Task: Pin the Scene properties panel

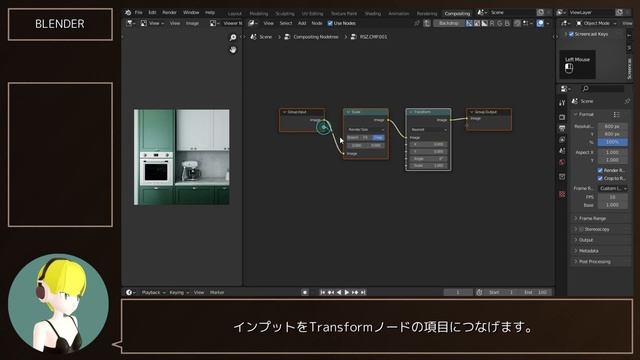Action: [x=627, y=101]
